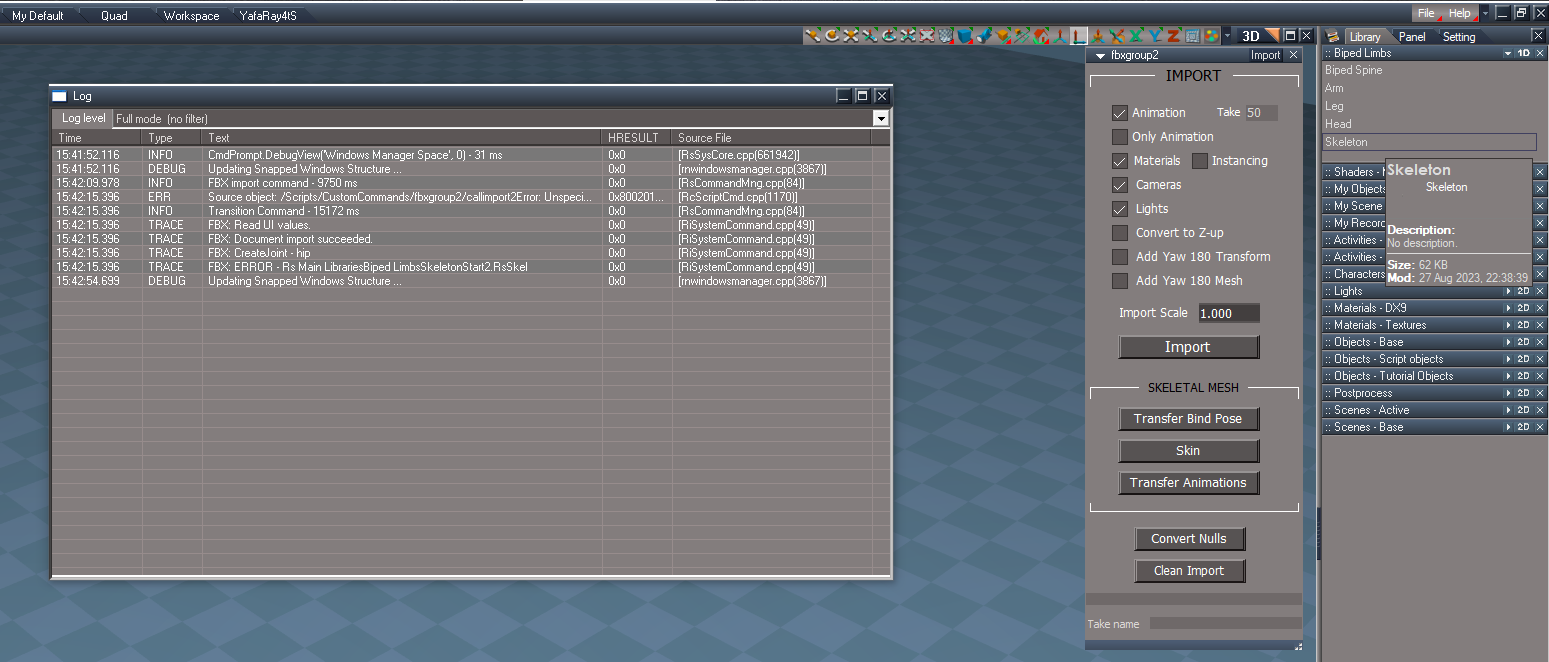Click Convert Nulls button
1549x662 pixels.
click(1188, 539)
